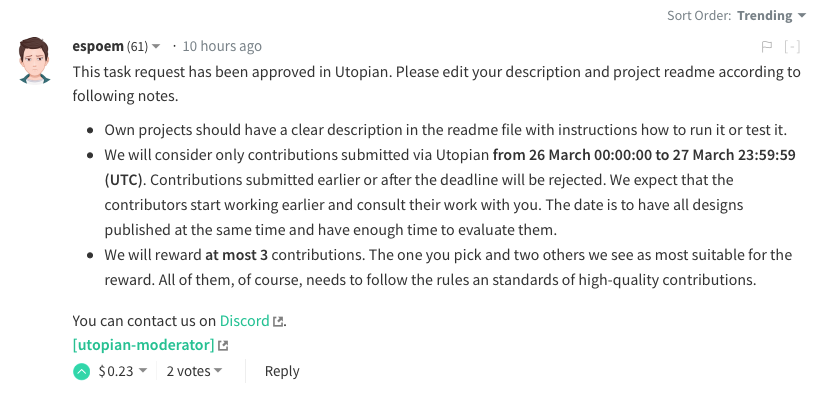Open the espoem username profile link

[x=97, y=46]
